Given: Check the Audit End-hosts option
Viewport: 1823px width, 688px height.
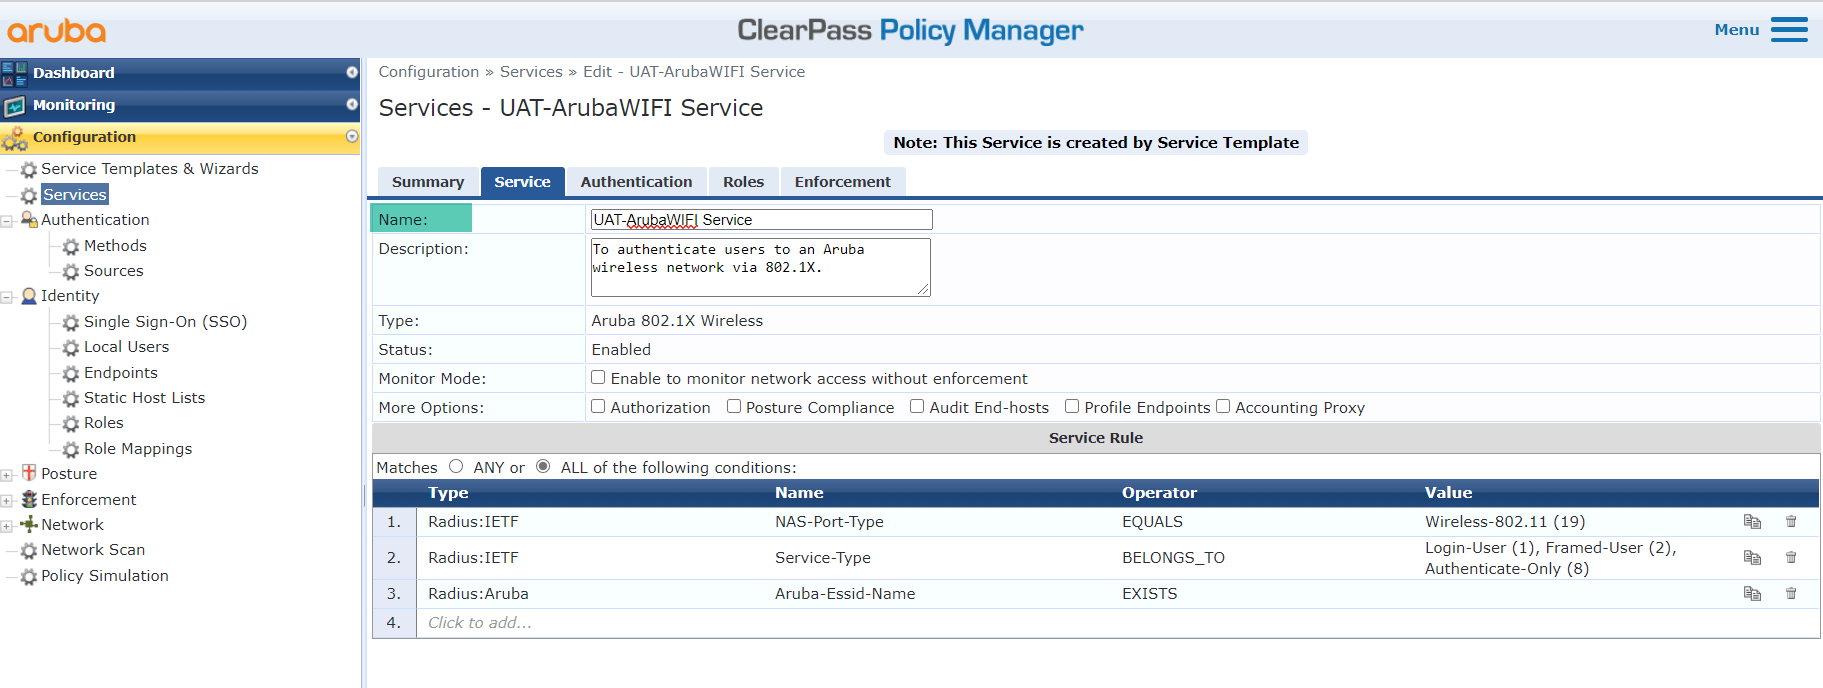Looking at the screenshot, I should coord(917,406).
